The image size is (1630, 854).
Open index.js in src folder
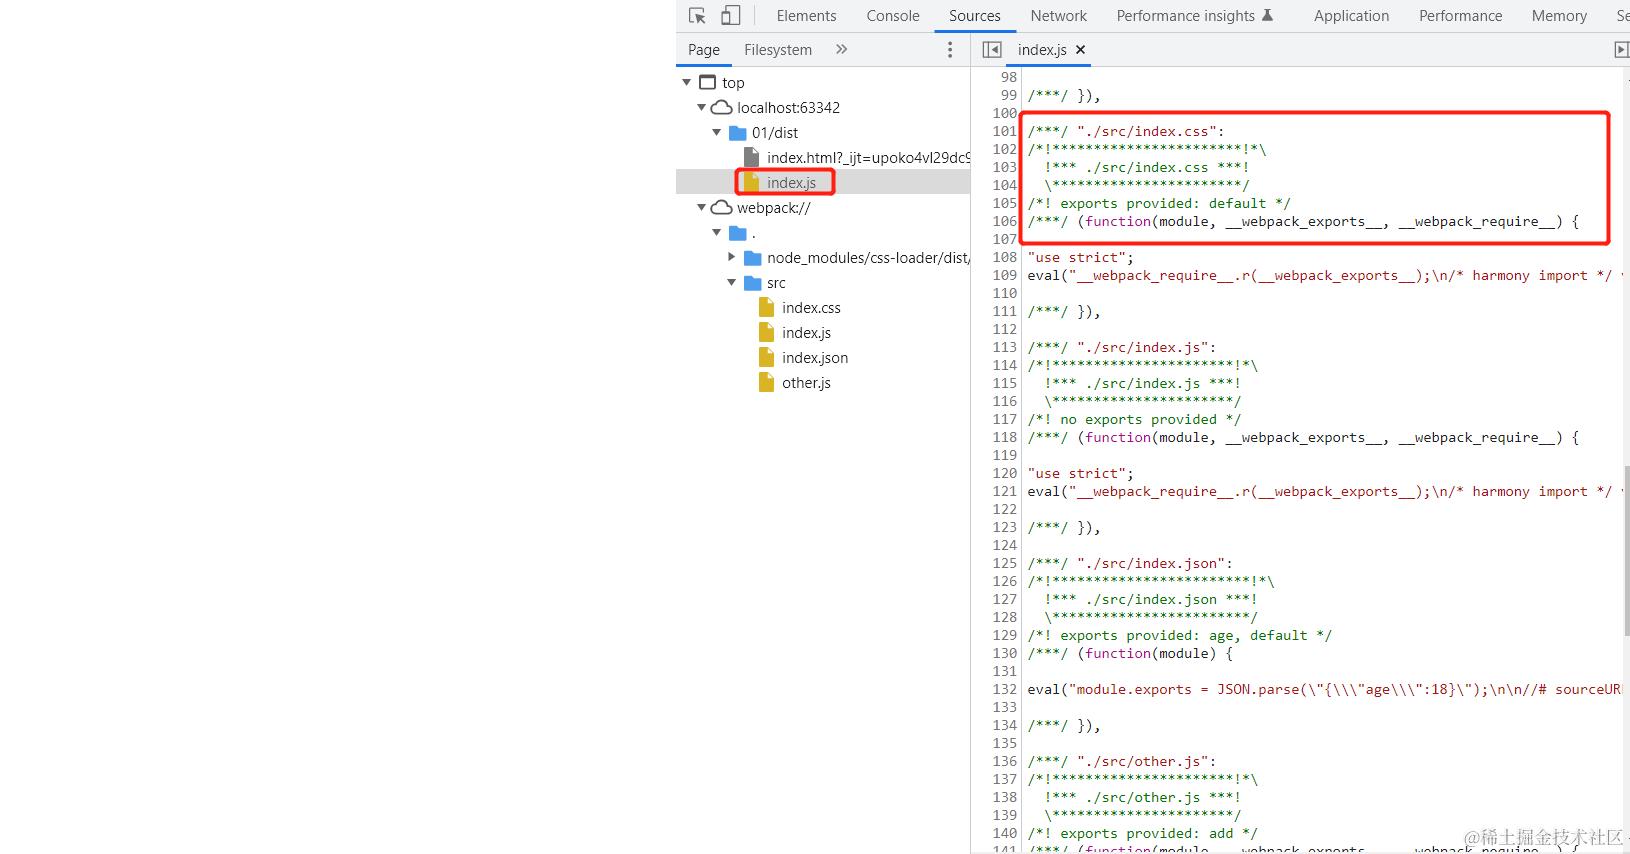click(x=806, y=332)
